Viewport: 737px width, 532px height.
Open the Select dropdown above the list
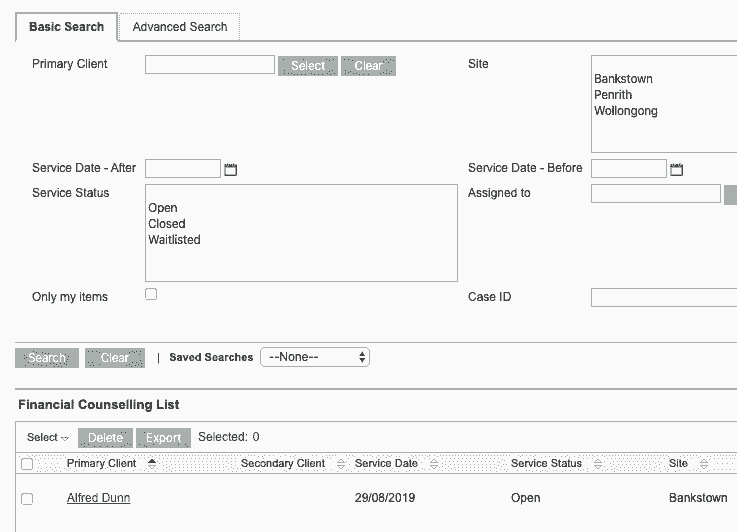pyautogui.click(x=47, y=438)
